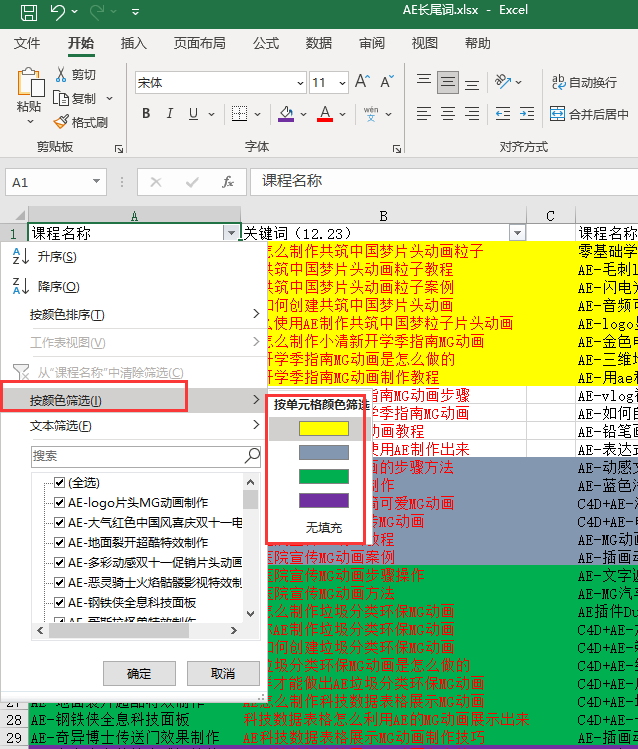Screen dimensions: 638x749
Task: Click the Borders icon
Action: (x=239, y=114)
